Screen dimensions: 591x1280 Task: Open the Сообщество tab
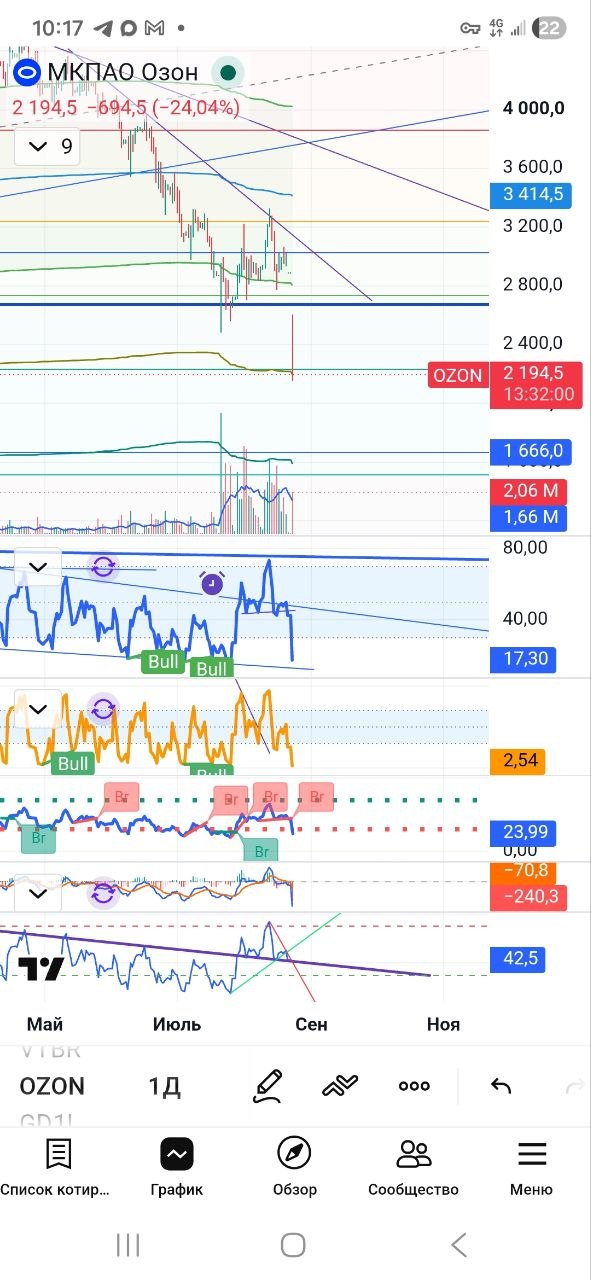[413, 1166]
